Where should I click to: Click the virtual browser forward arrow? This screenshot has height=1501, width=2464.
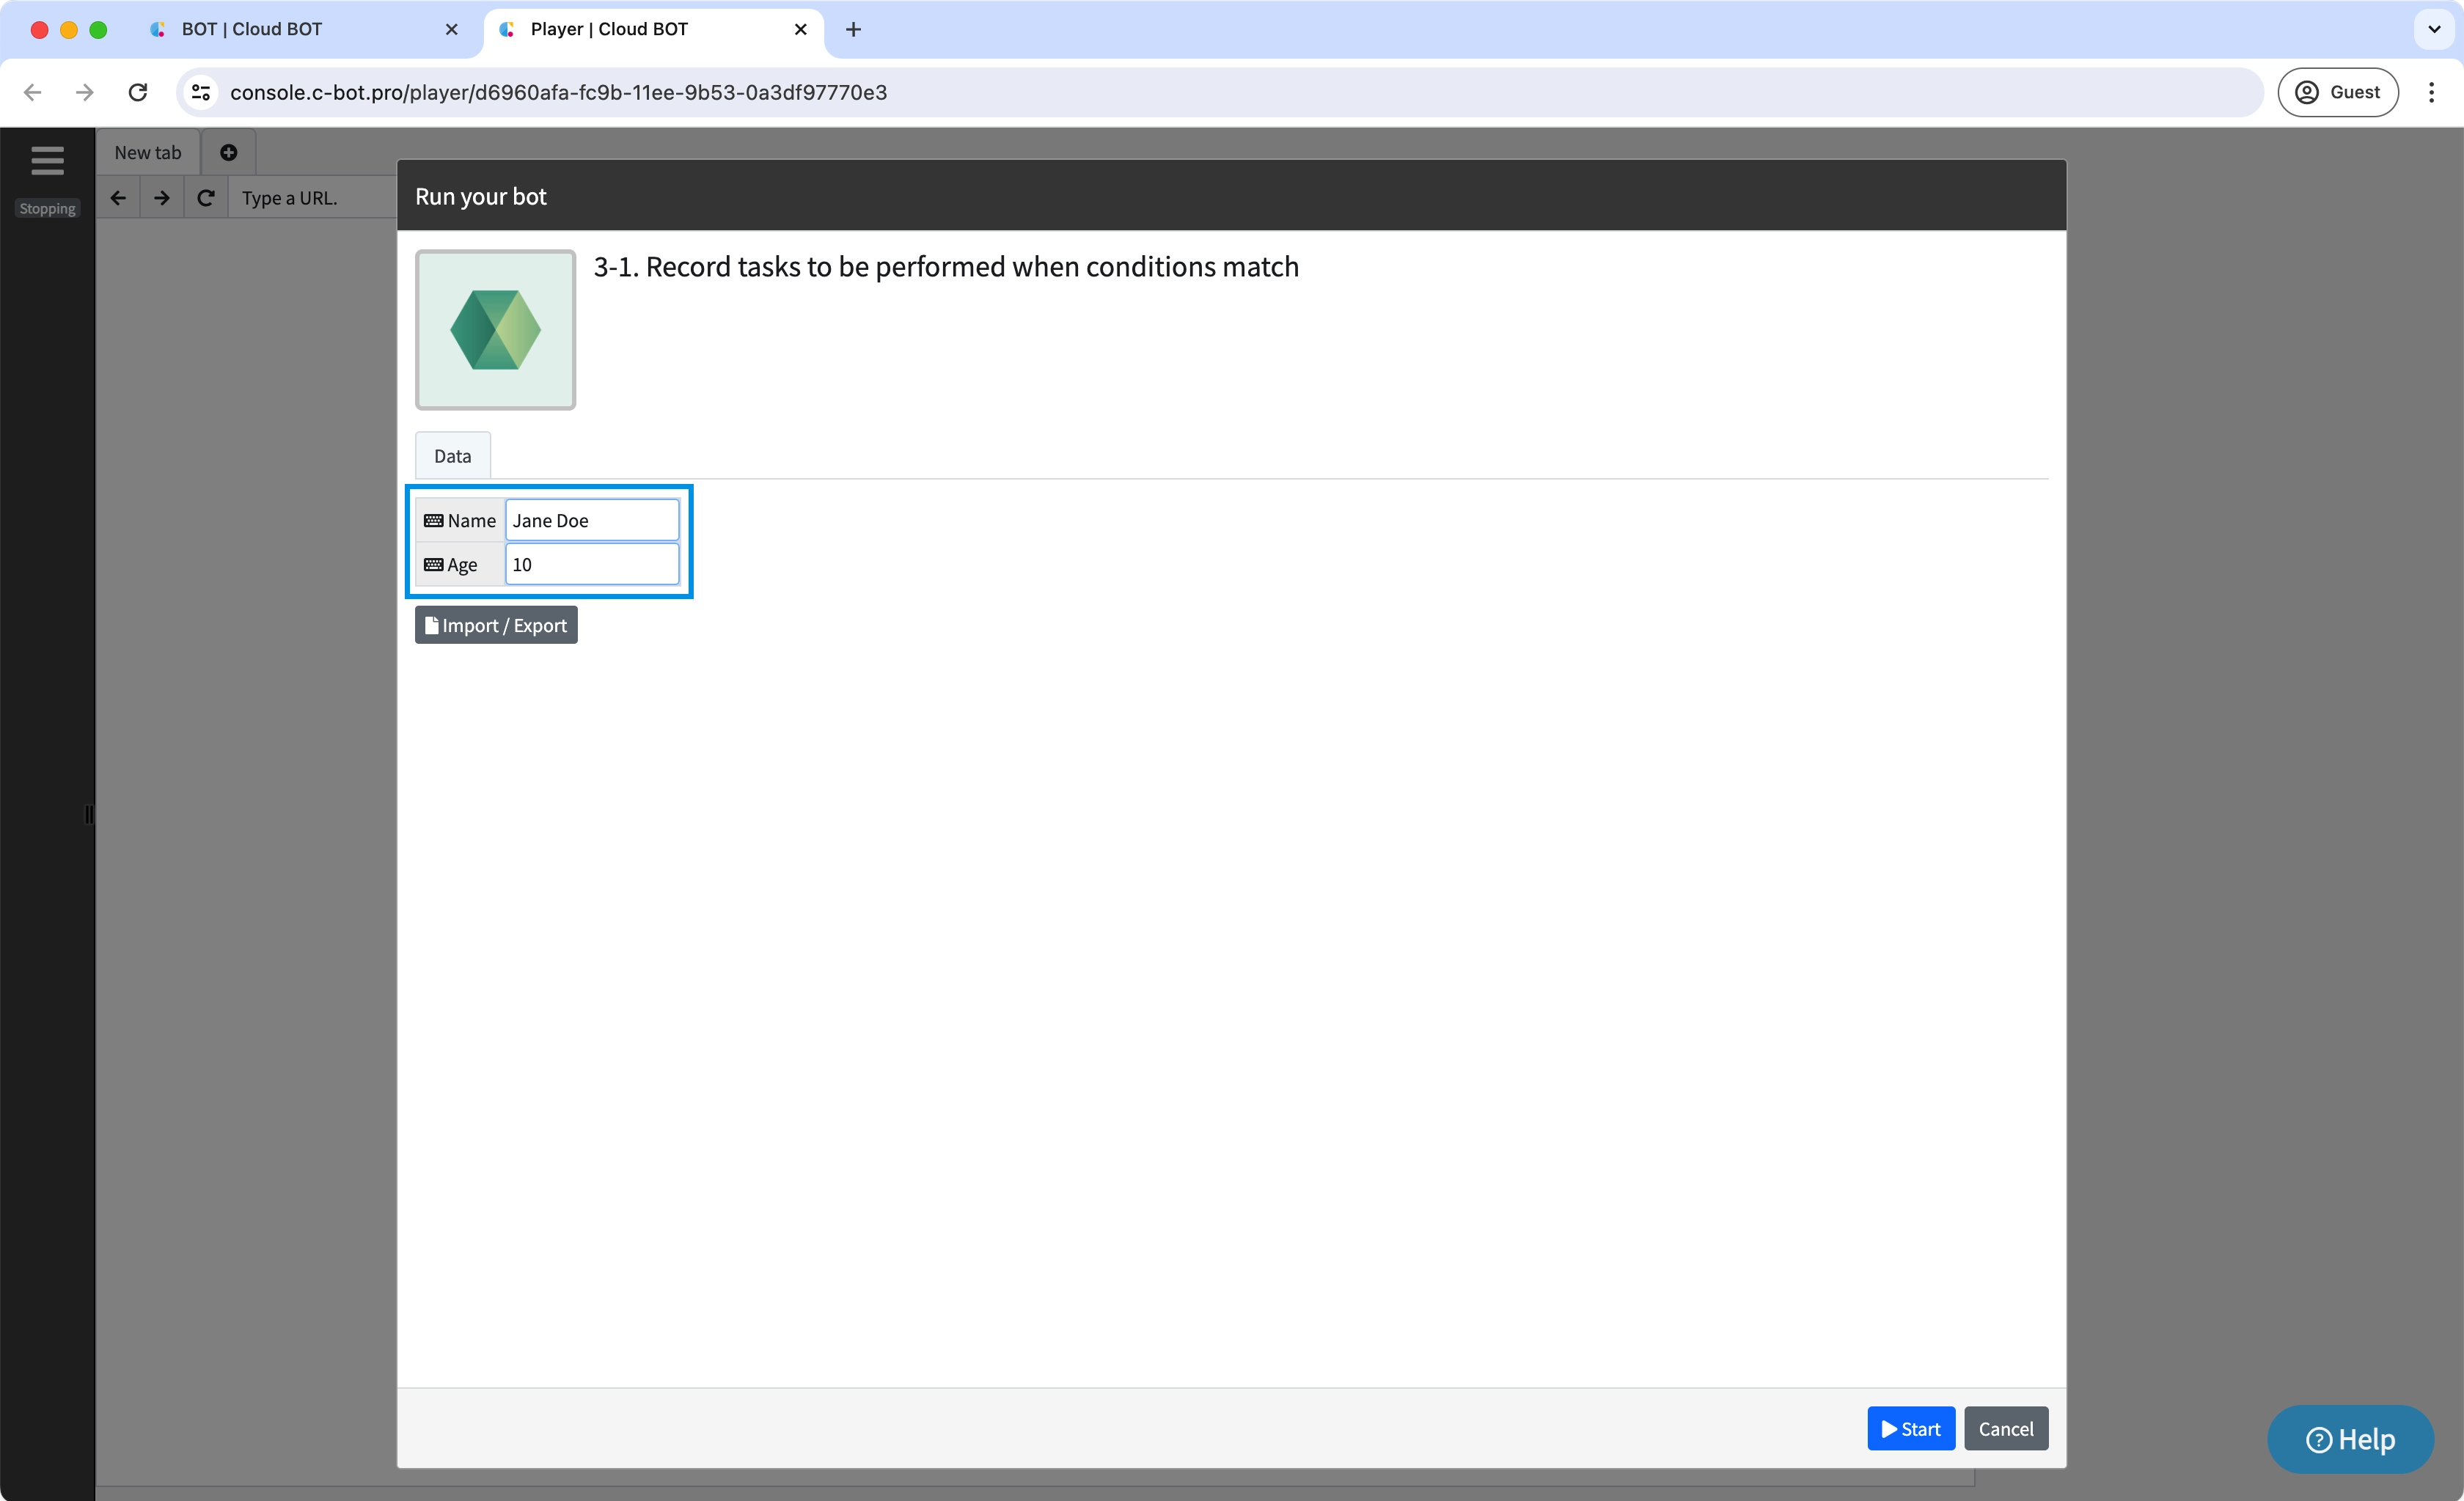[161, 198]
